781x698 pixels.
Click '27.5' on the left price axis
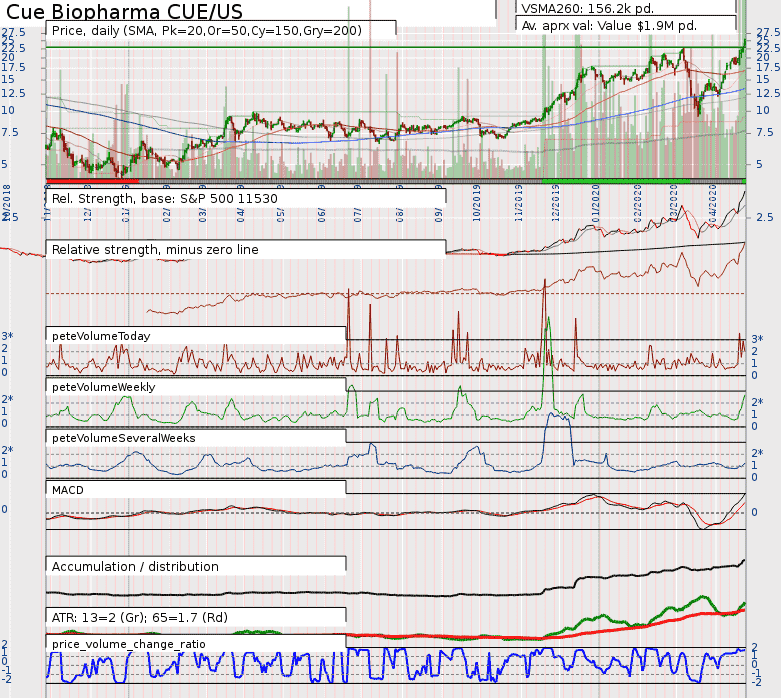(13, 32)
